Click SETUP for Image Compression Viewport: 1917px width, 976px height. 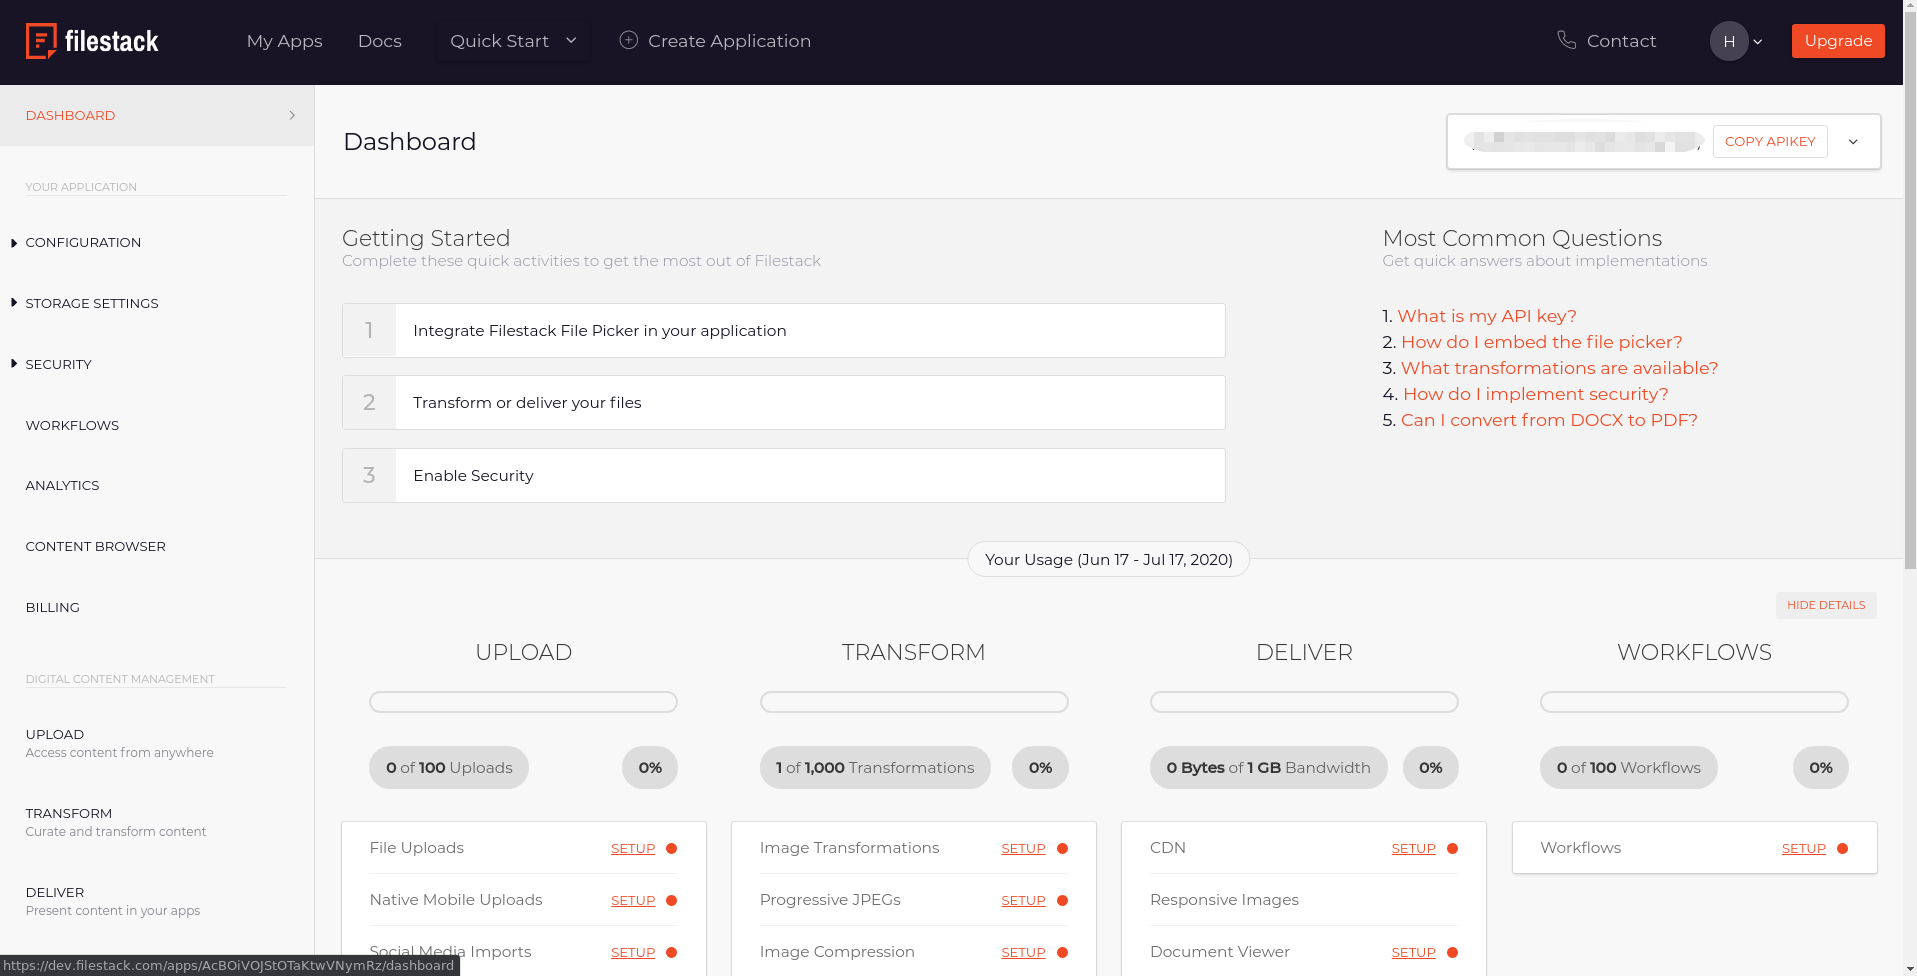point(1023,953)
